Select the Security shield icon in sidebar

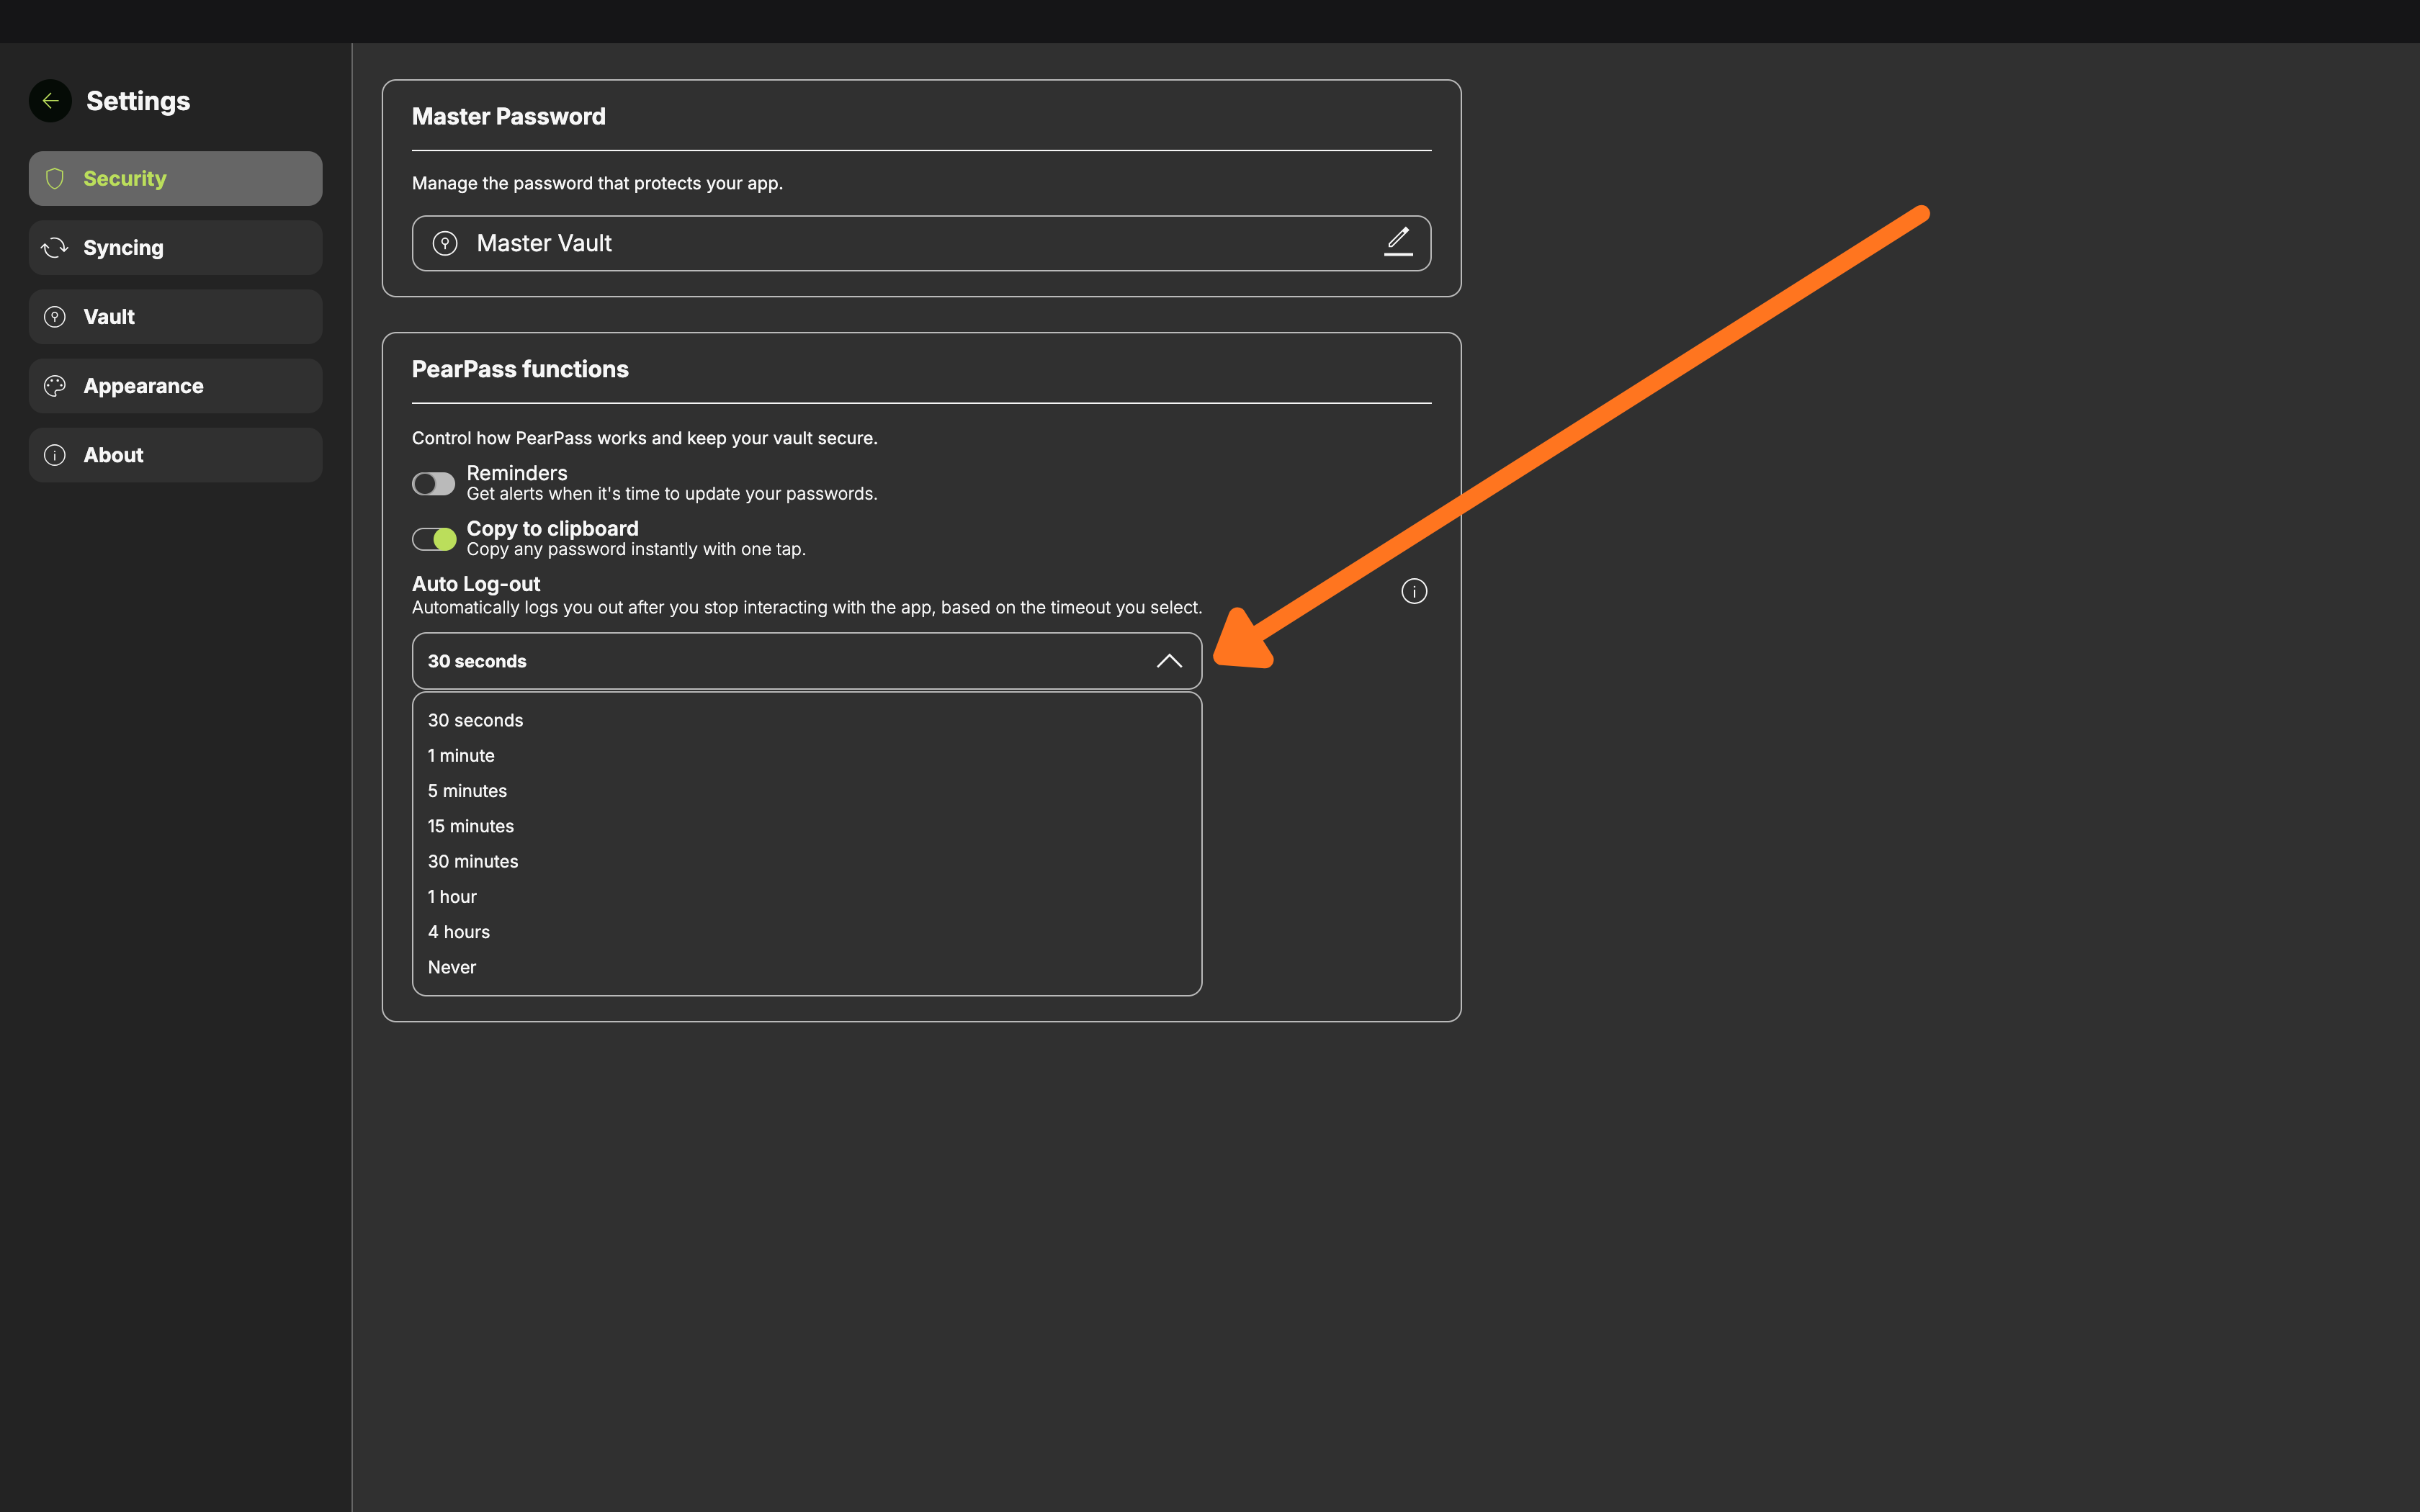pos(55,178)
